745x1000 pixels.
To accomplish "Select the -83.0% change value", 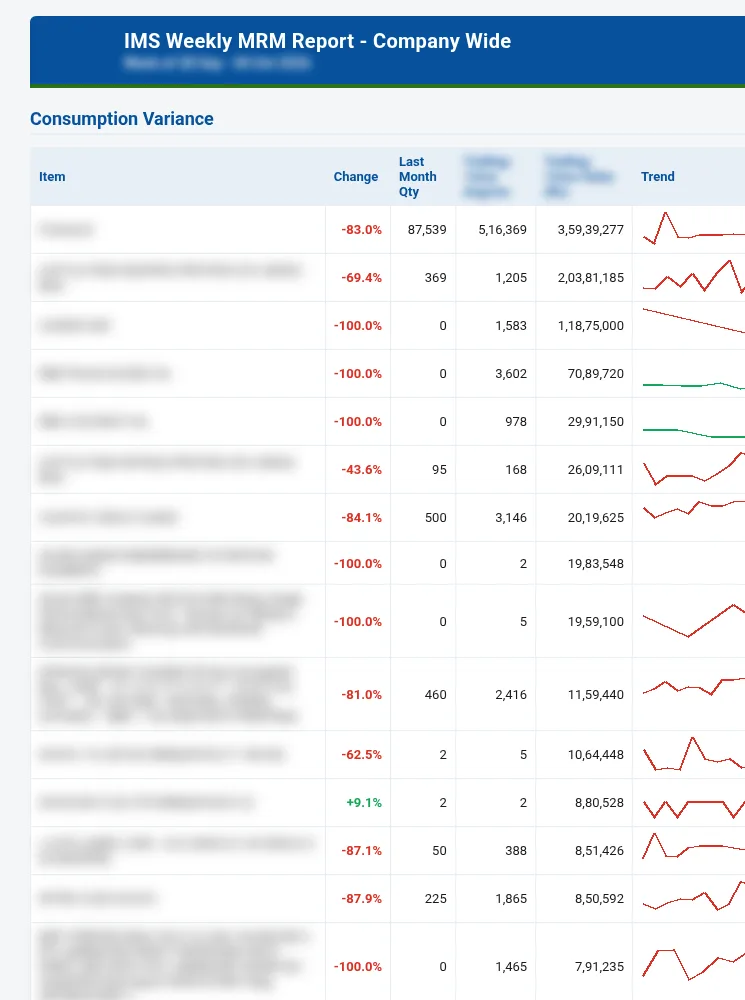I will [x=362, y=230].
